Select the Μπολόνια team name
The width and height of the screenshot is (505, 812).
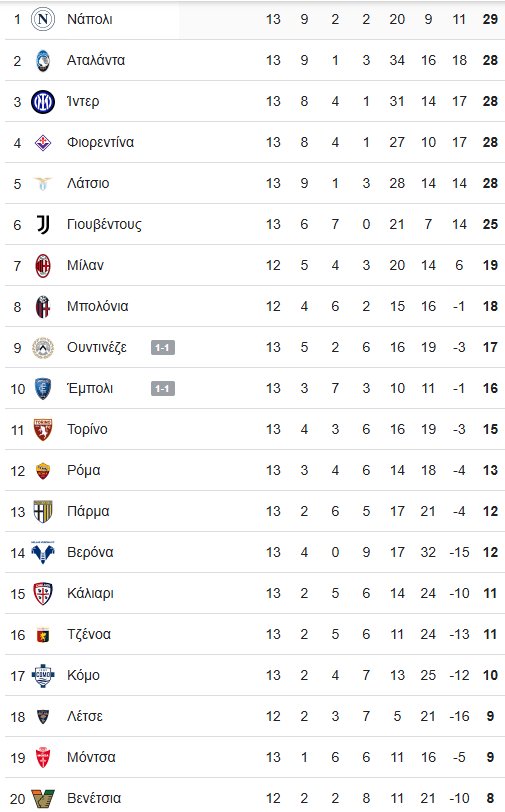tap(97, 307)
